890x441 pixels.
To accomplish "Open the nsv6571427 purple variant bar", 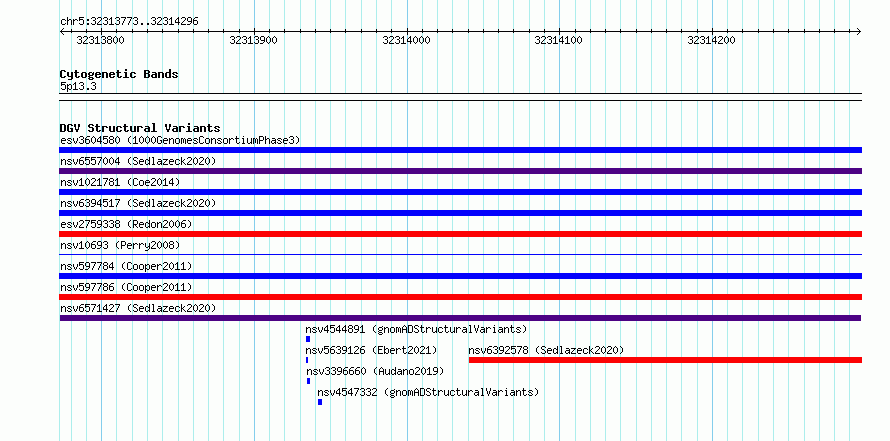I will pos(460,318).
